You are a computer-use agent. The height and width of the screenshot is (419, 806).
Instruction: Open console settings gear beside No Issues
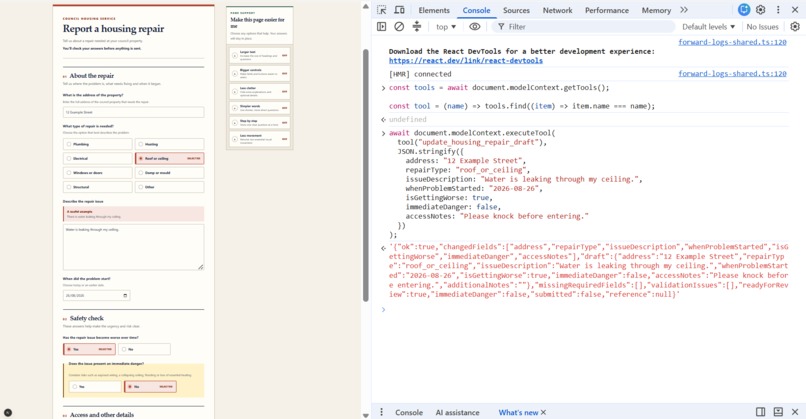pos(795,26)
